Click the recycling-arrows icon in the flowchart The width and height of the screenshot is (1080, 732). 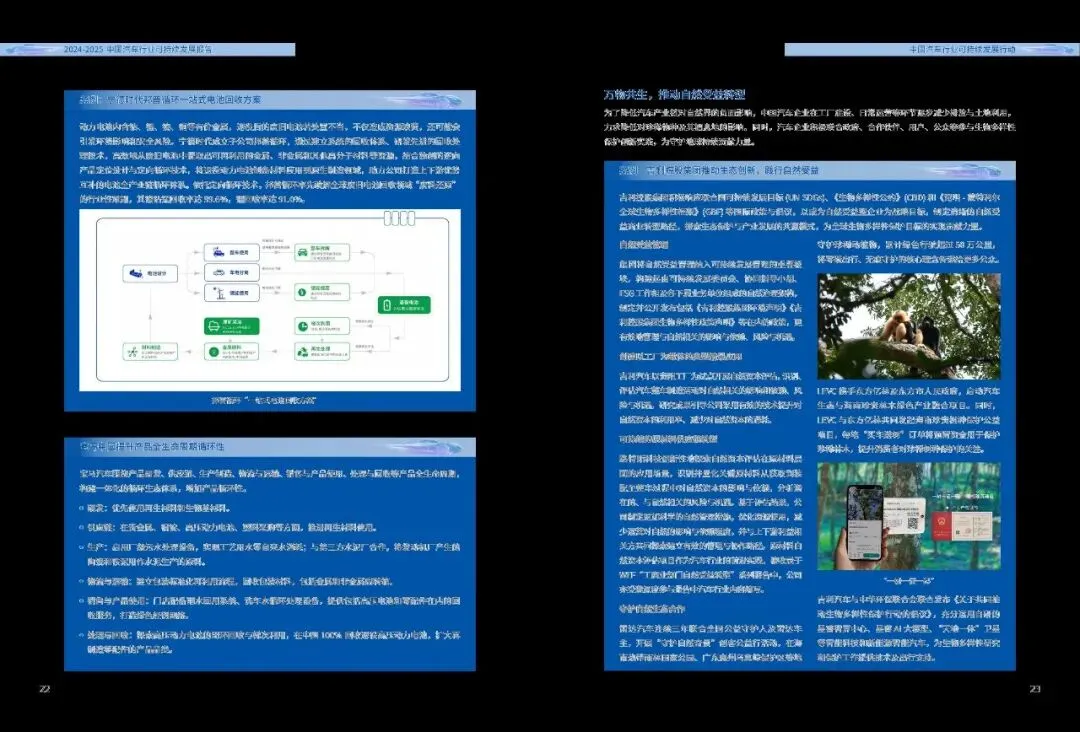302,352
